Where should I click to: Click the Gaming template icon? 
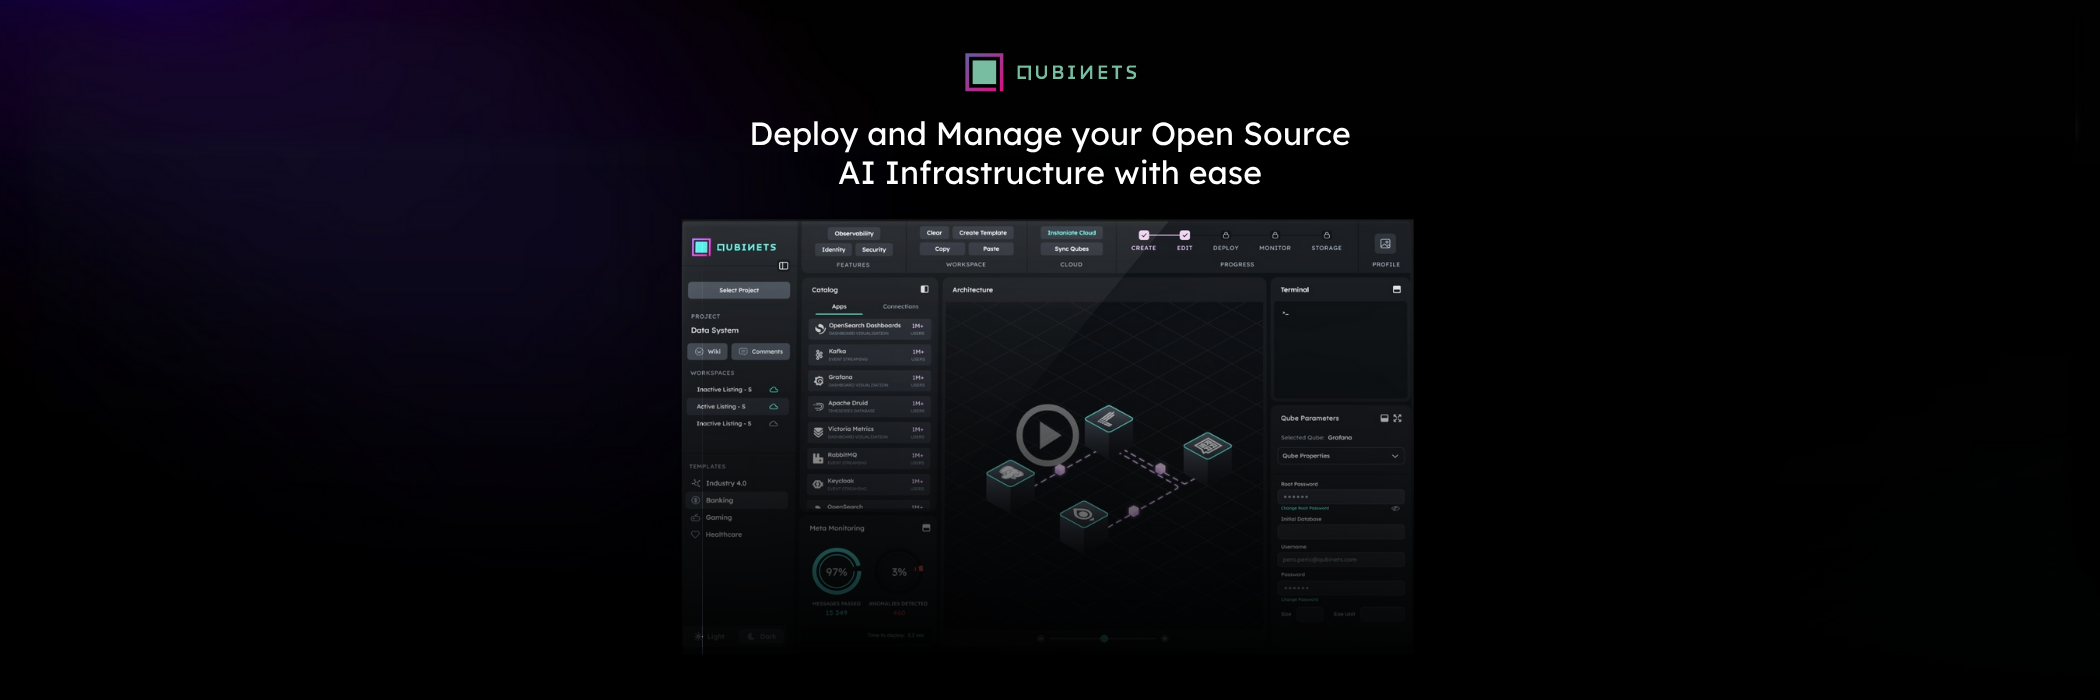(x=696, y=517)
